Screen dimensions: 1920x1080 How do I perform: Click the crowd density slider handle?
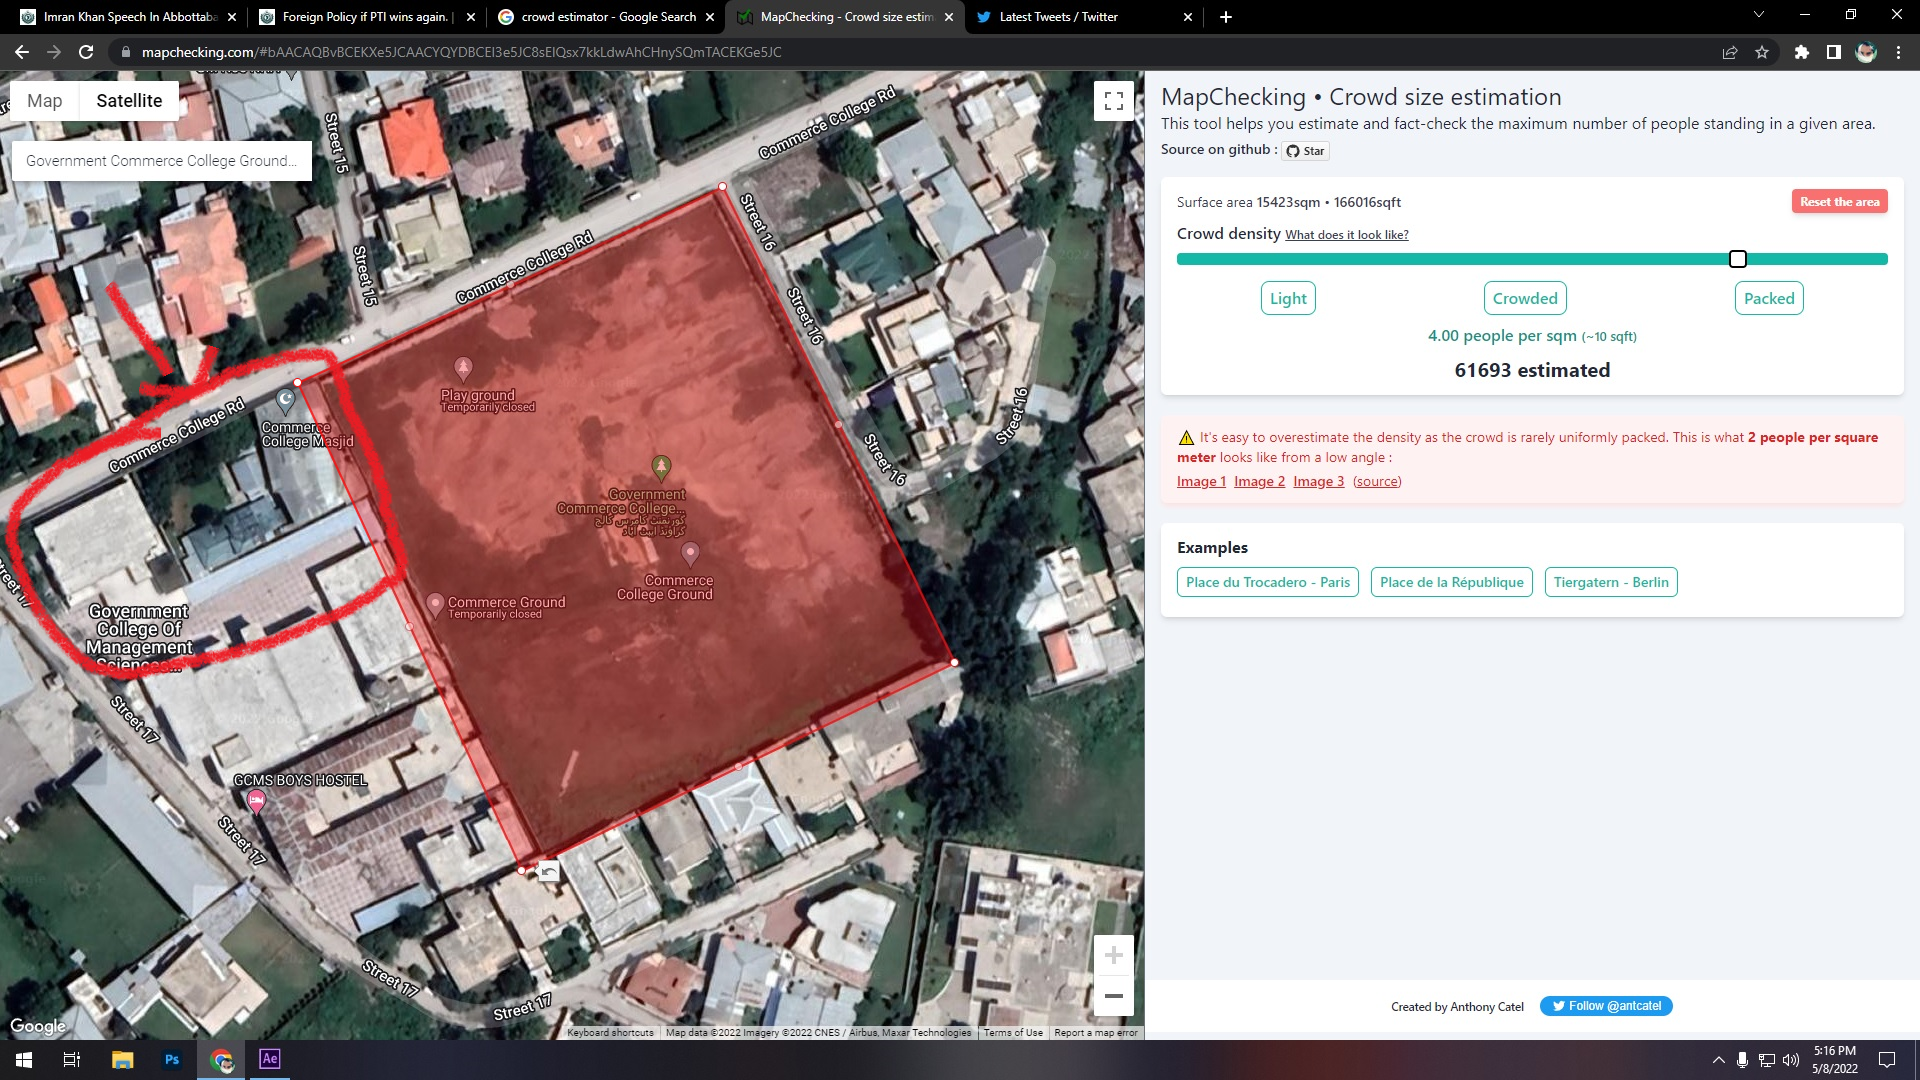pyautogui.click(x=1738, y=259)
